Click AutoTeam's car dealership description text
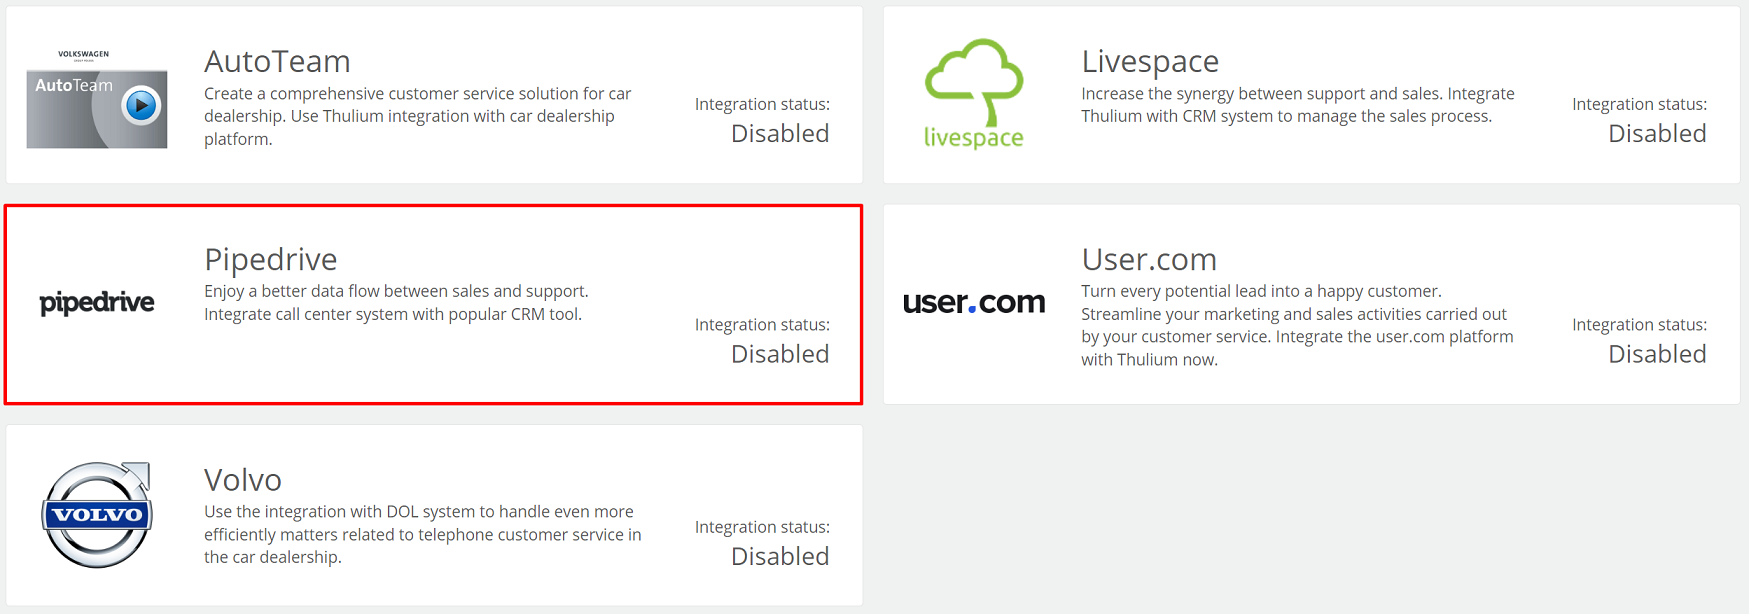Image resolution: width=1749 pixels, height=614 pixels. coord(418,116)
